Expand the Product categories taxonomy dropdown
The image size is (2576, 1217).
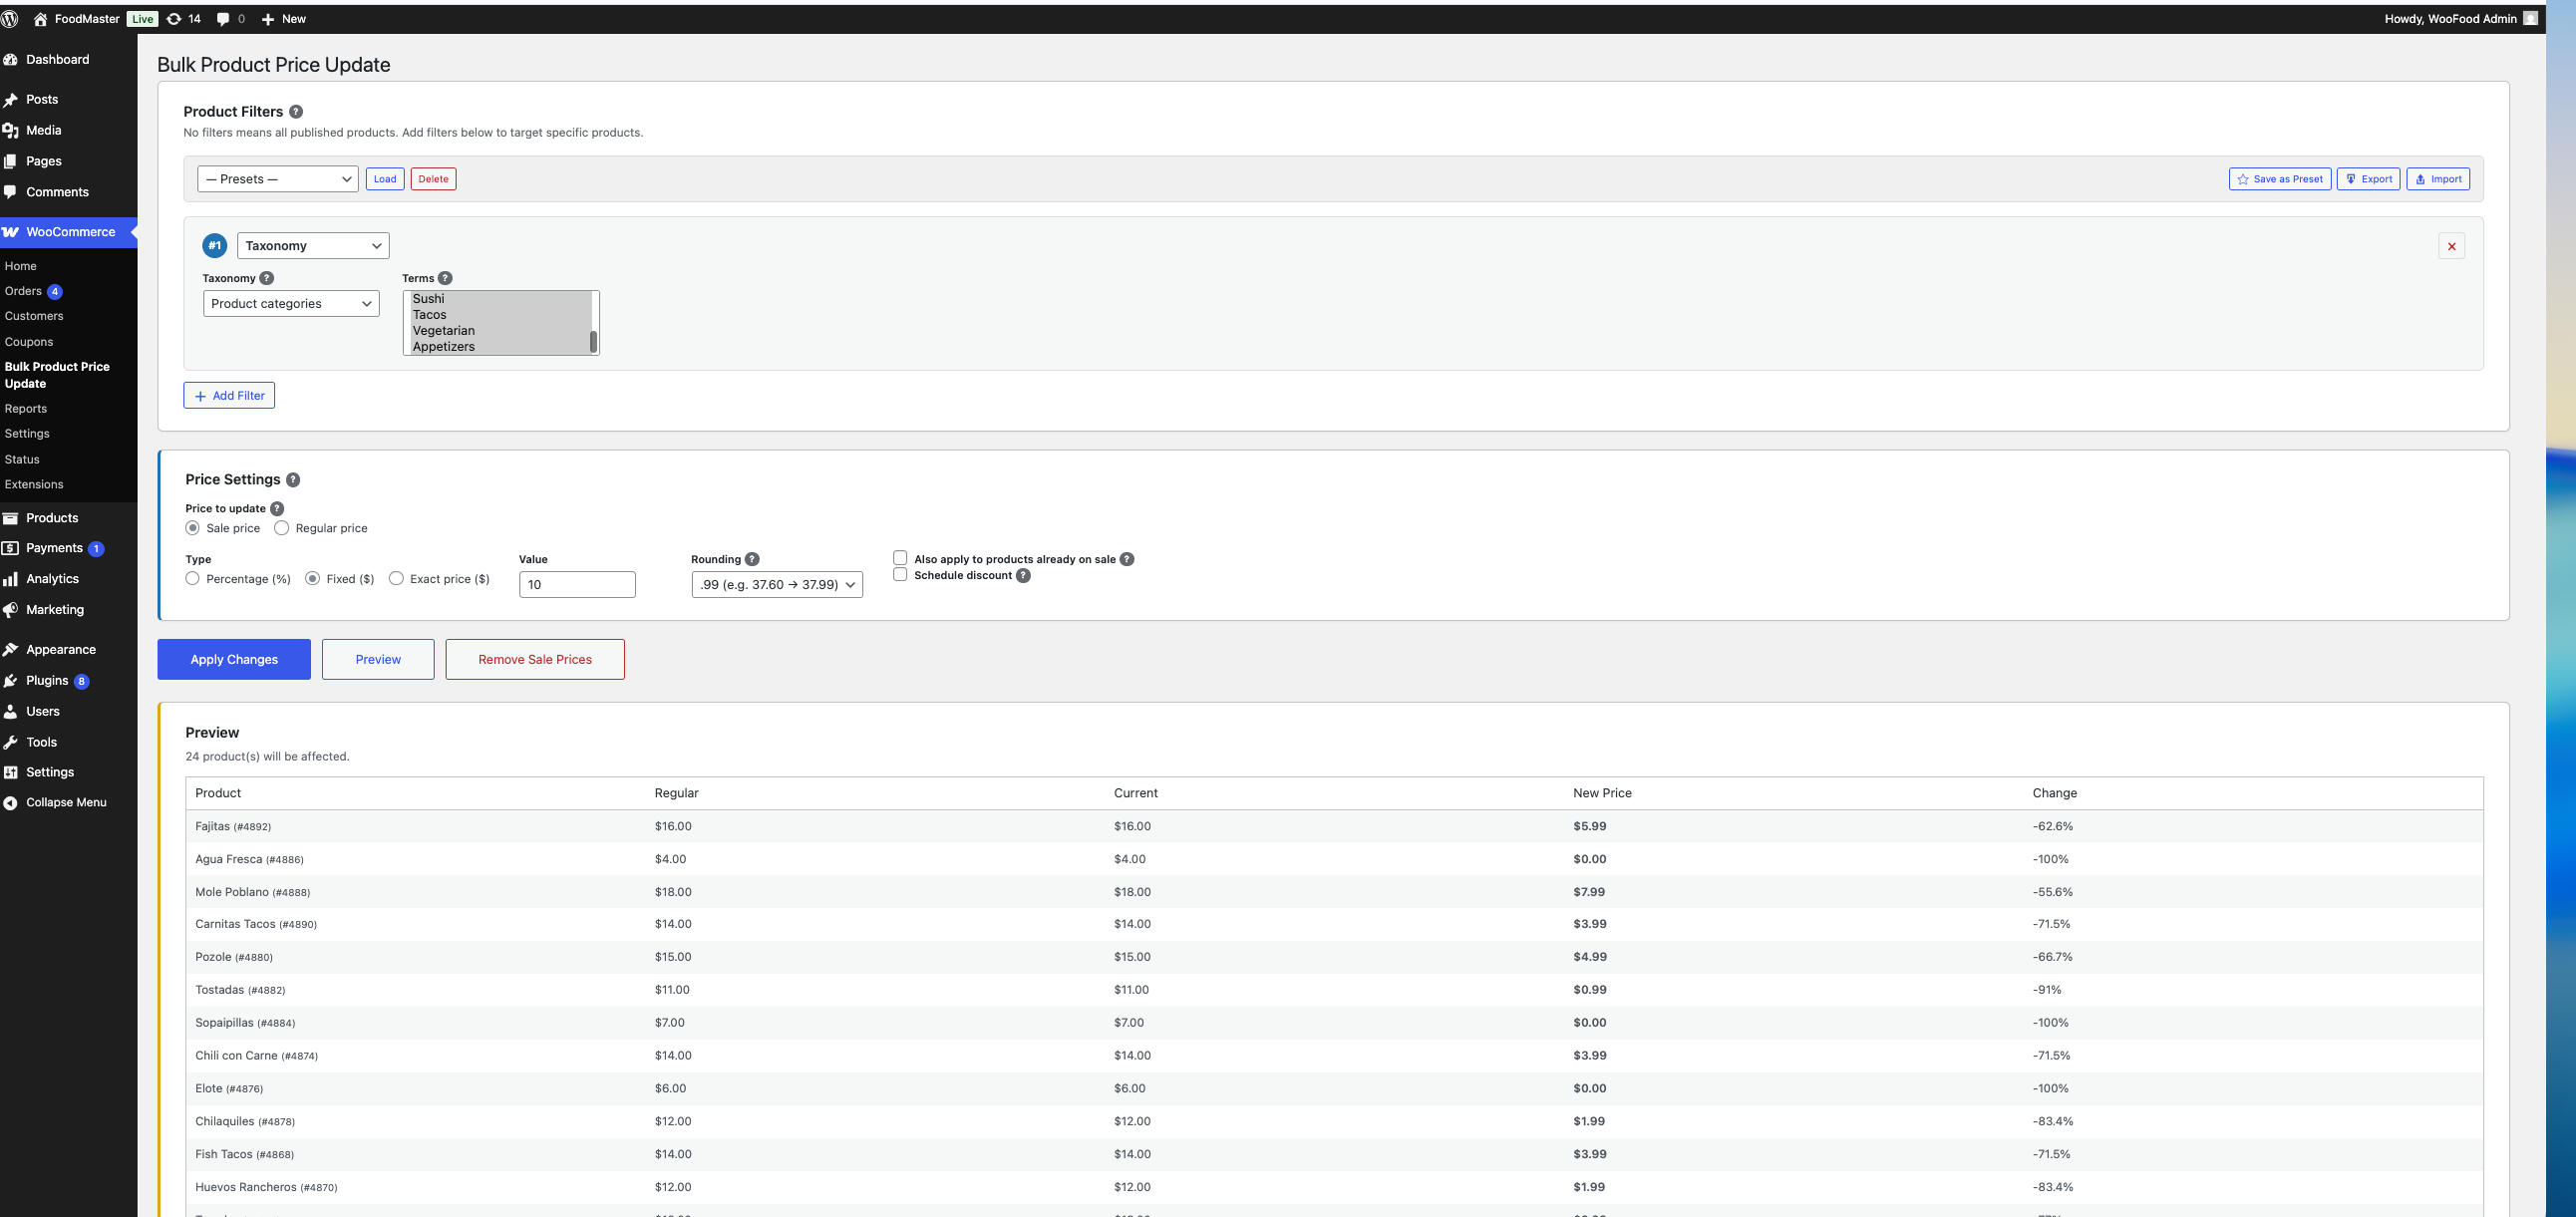coord(291,304)
